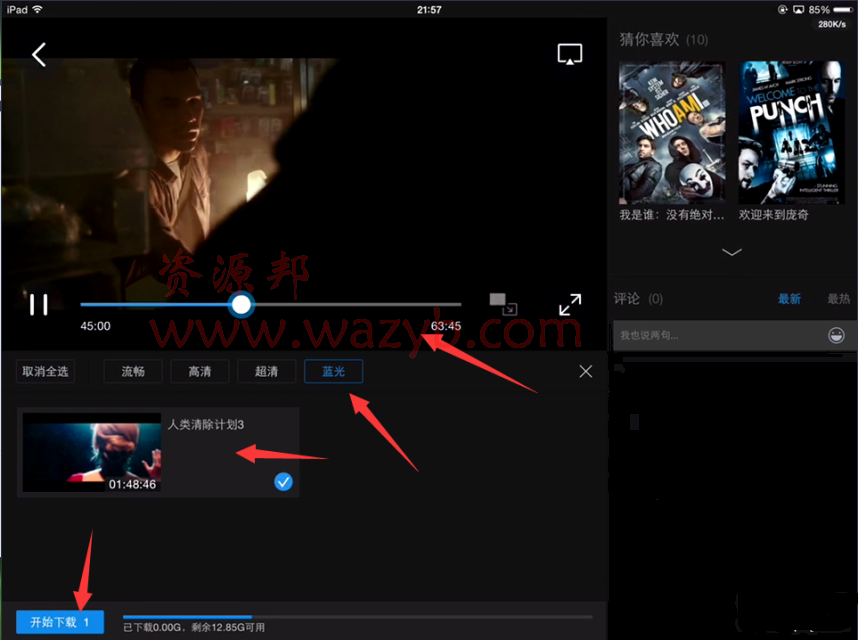Click the playback progress slider knob

click(241, 305)
